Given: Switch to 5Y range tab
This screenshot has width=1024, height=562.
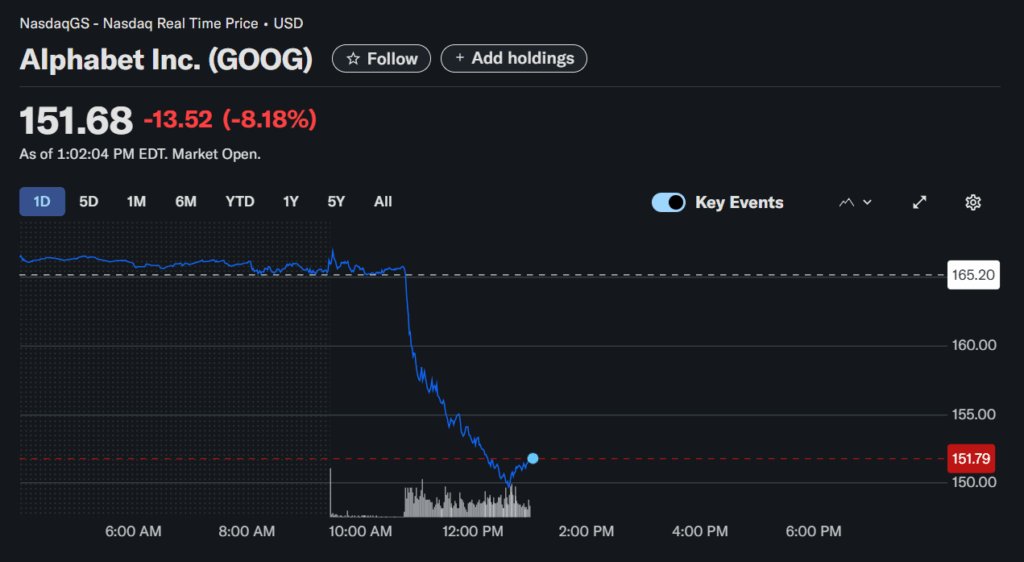Looking at the screenshot, I should [336, 201].
